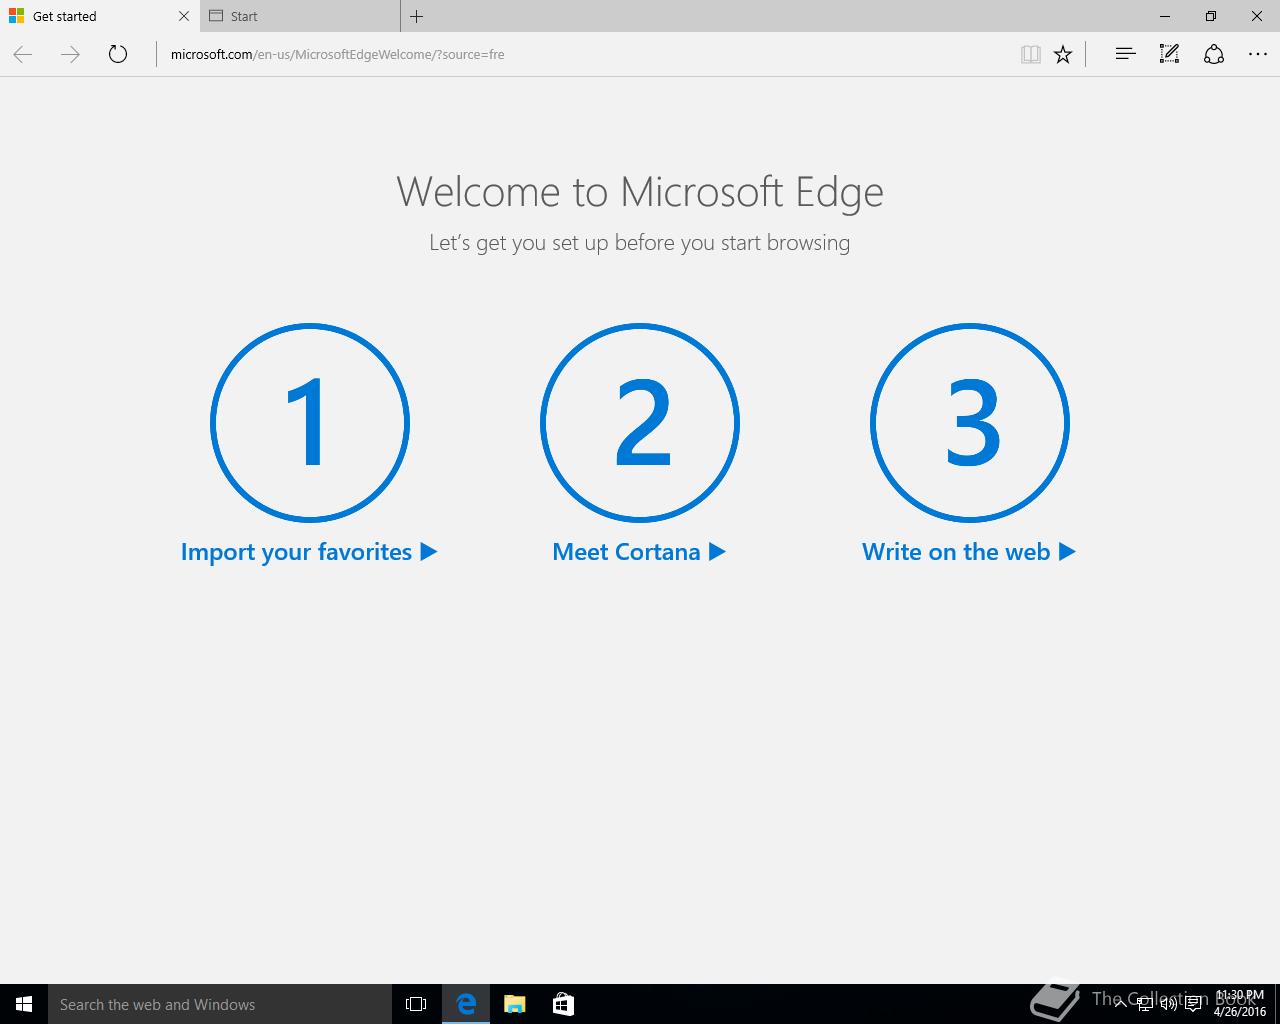Click the Search the web and Windows box
The width and height of the screenshot is (1280, 1024).
pyautogui.click(x=220, y=1004)
